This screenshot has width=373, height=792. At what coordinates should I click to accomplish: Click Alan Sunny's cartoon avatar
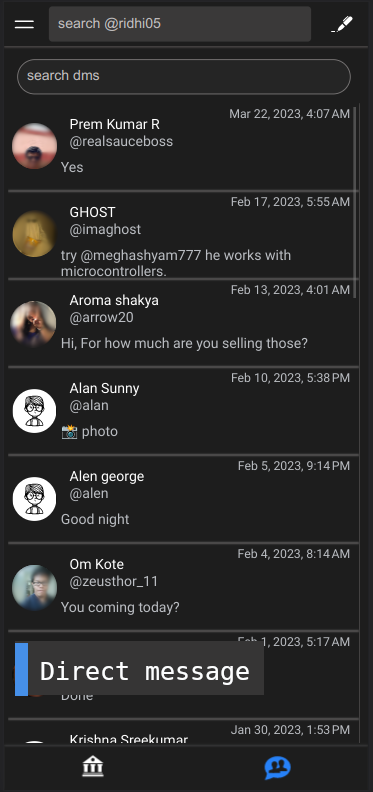pyautogui.click(x=34, y=411)
